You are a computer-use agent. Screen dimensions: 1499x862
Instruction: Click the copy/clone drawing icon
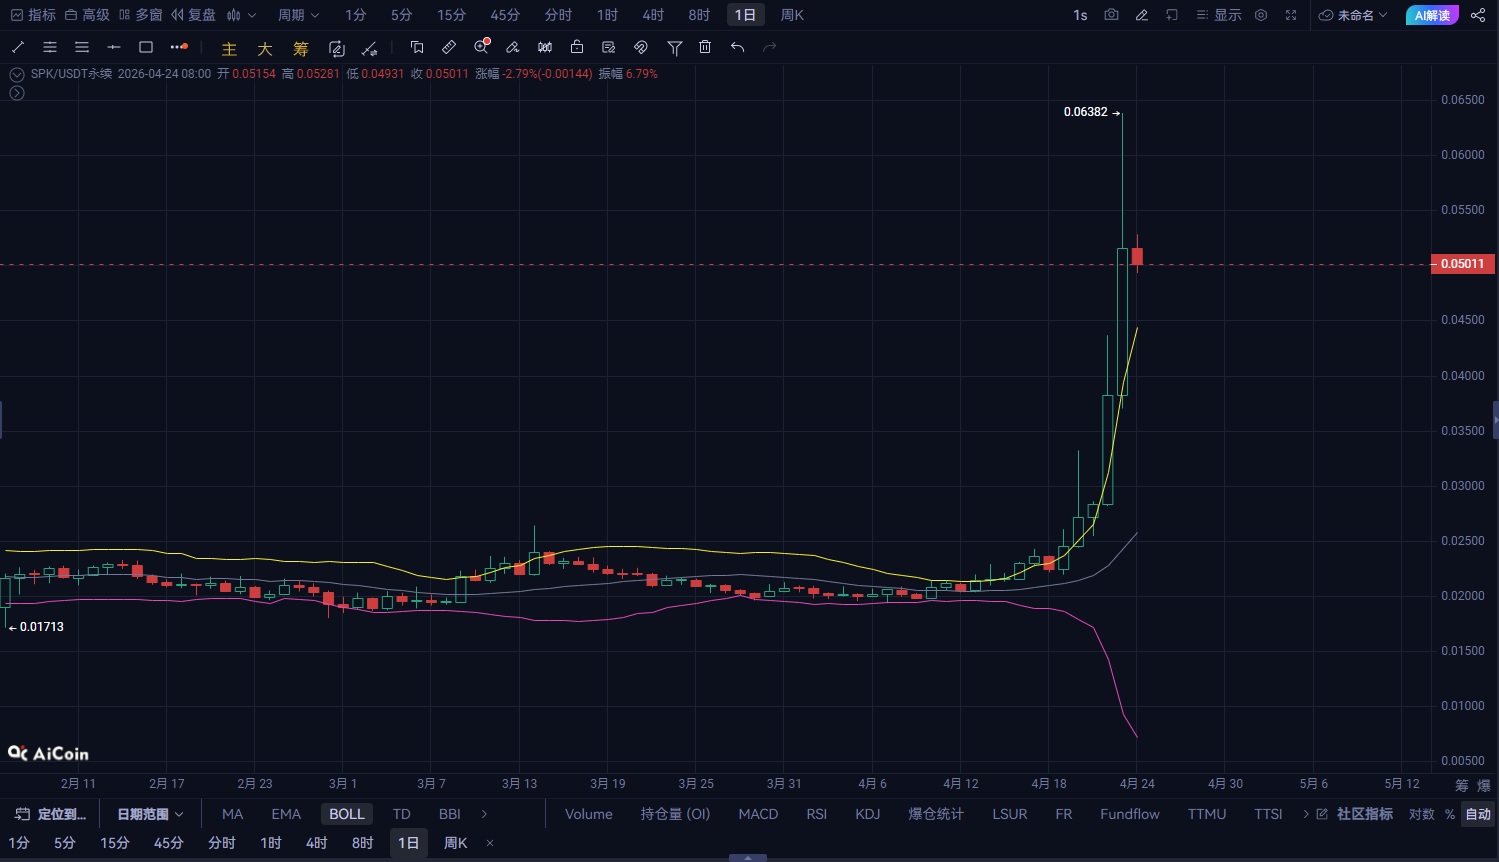417,47
